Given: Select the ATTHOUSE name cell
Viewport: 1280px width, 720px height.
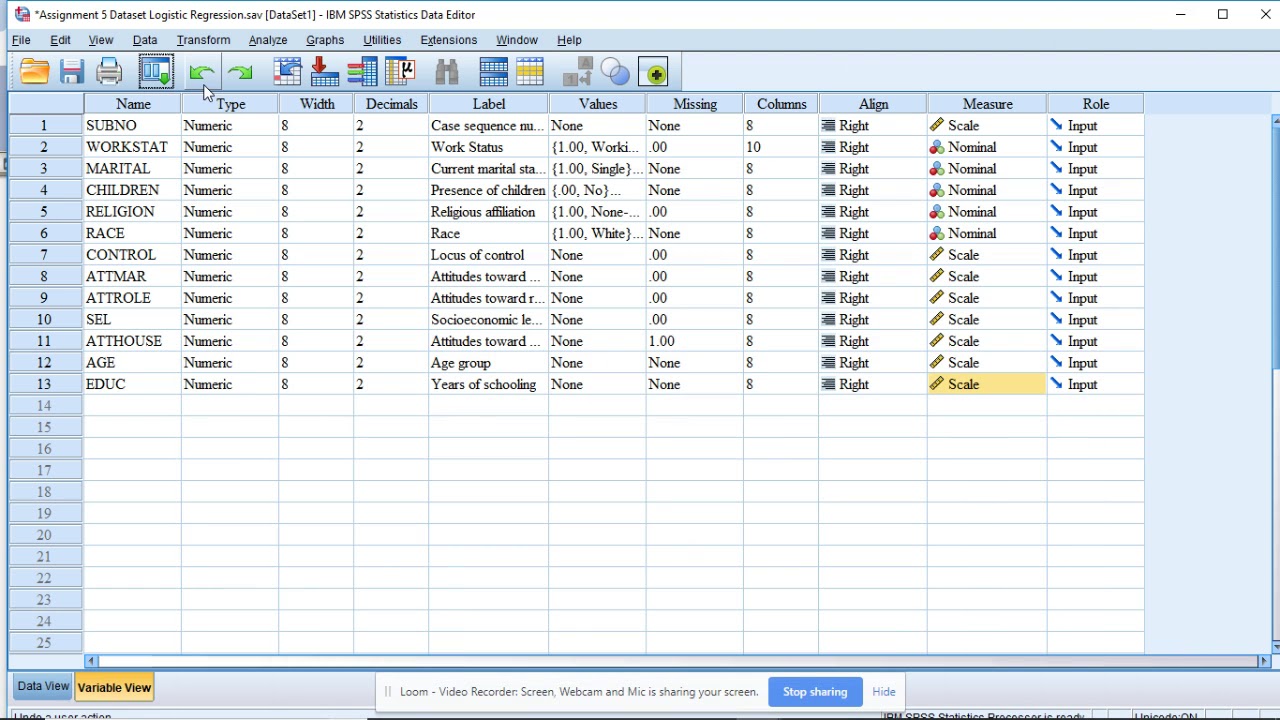Looking at the screenshot, I should point(133,341).
